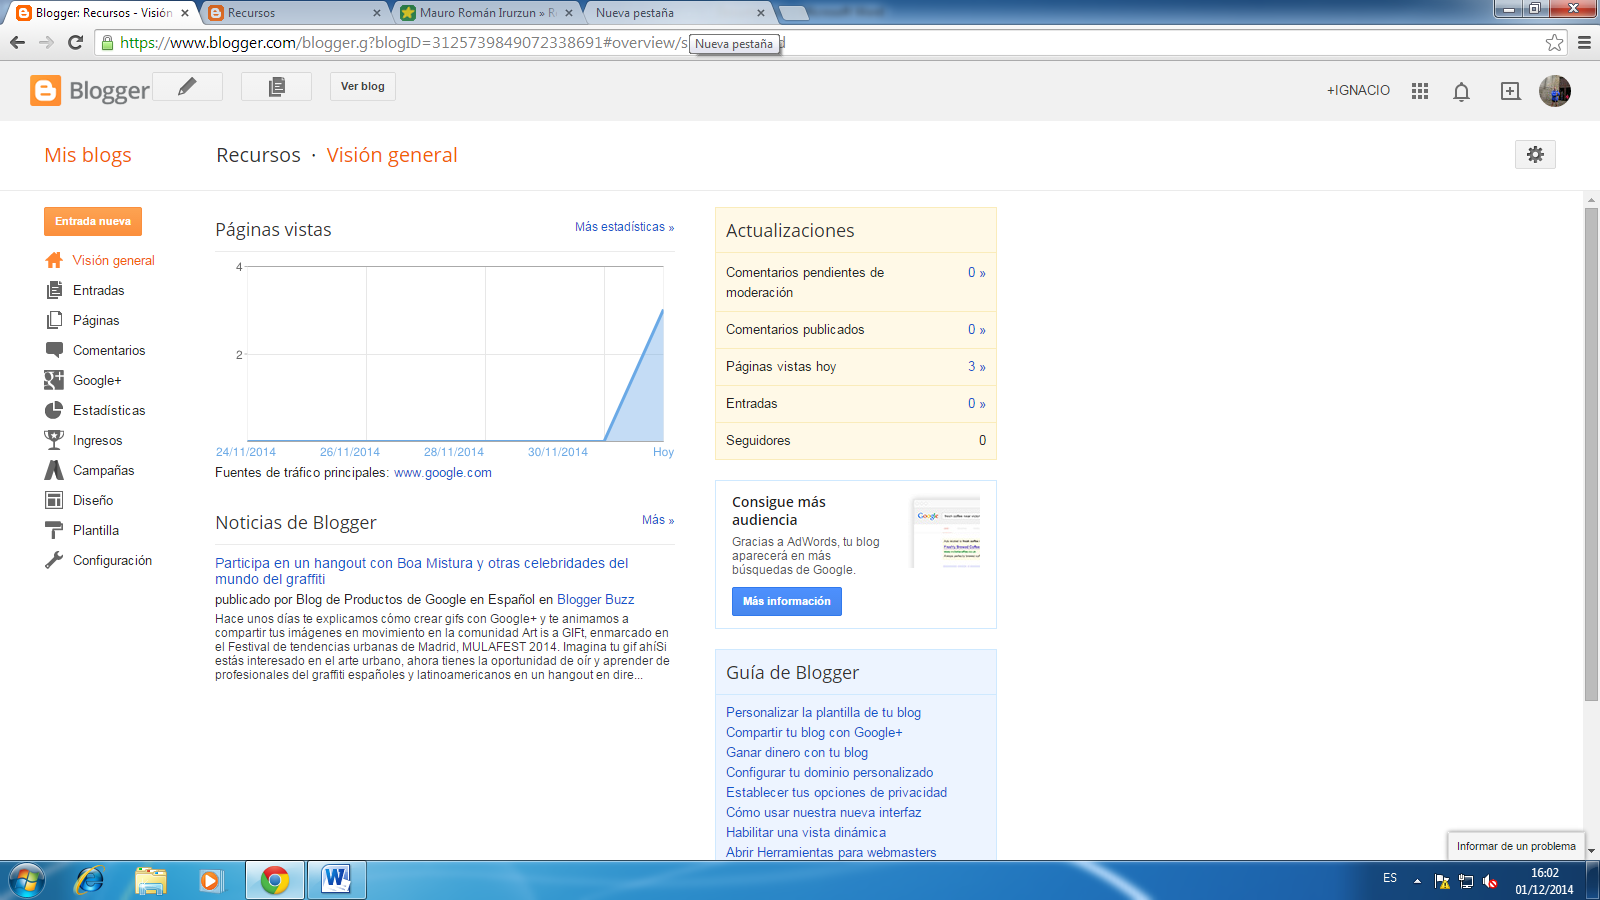Click the Blogger logo icon
Viewport: 1600px width, 900px height.
(x=45, y=90)
